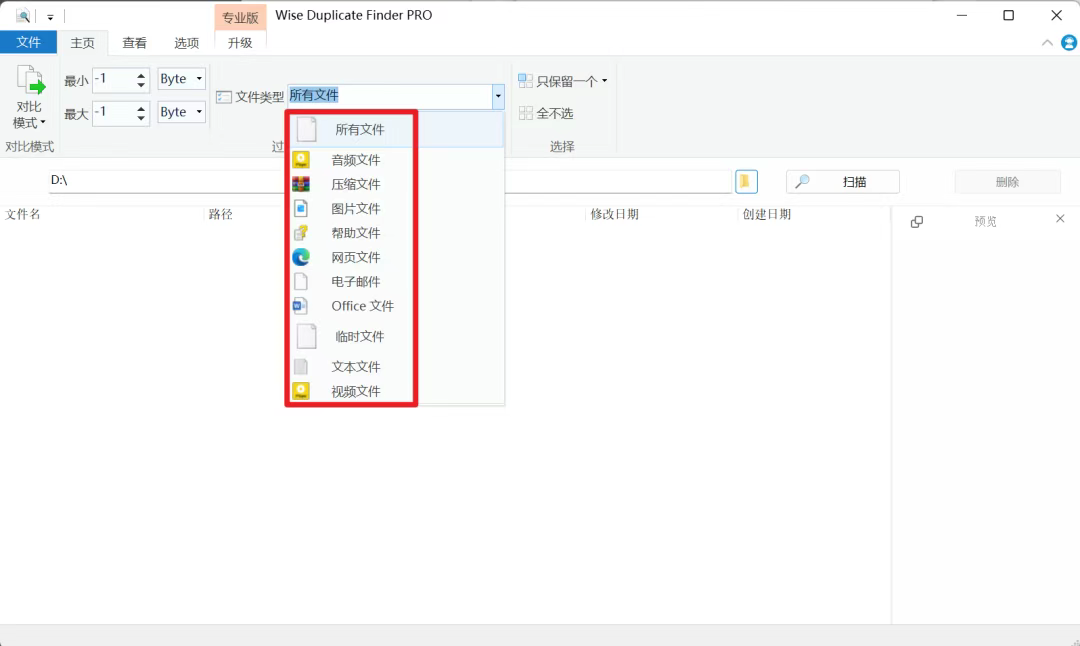Click the 删除 button

tap(1007, 182)
